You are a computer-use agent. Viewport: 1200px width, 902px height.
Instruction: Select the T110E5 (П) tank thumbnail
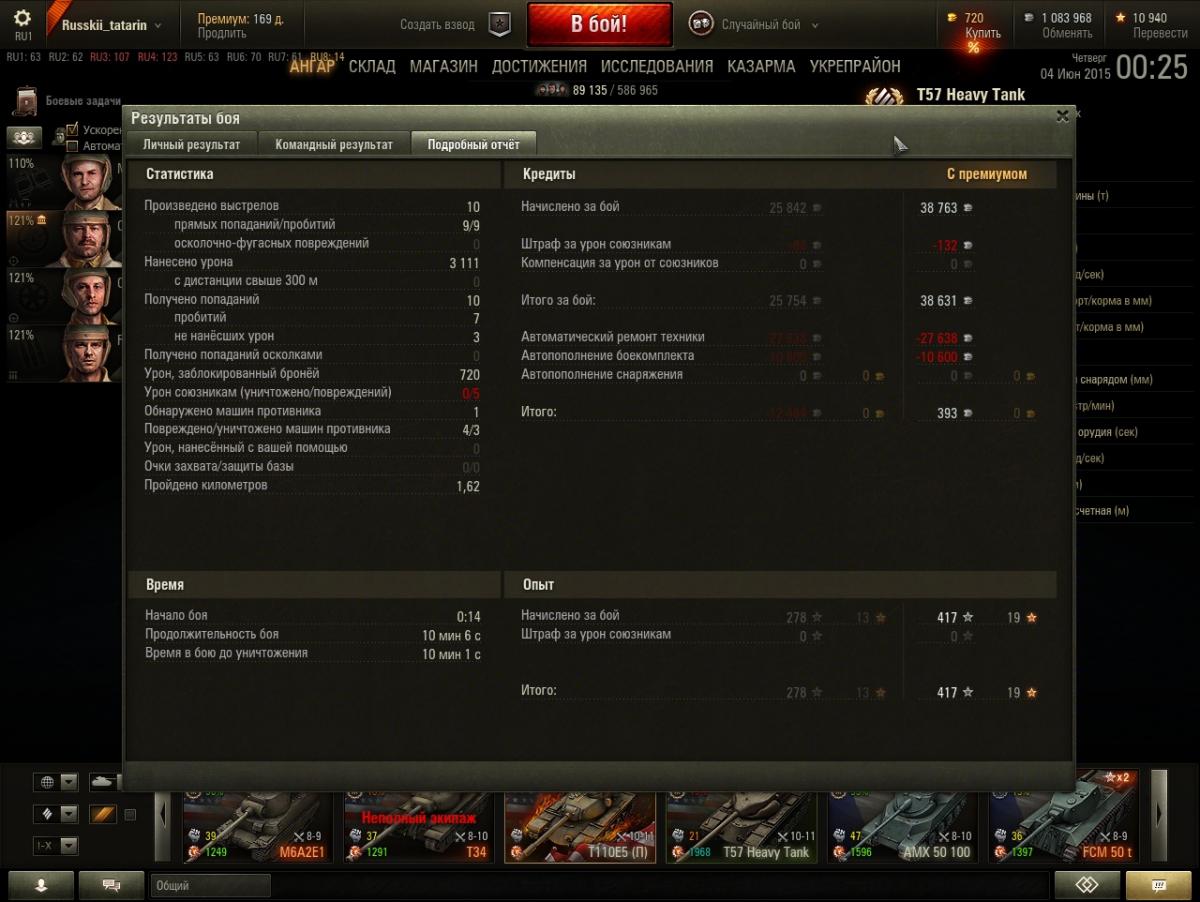[x=579, y=825]
